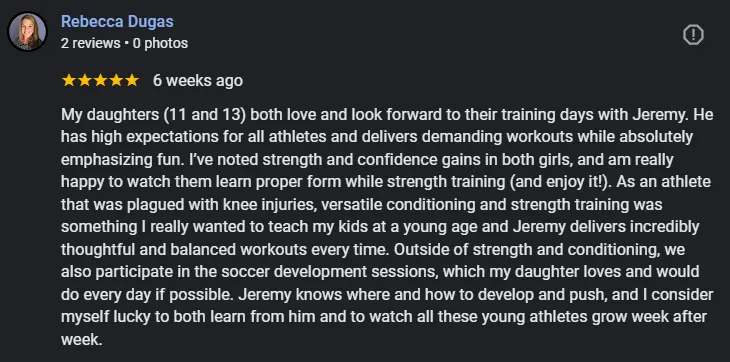Screen dimensions: 730x362
Task: Click the final word "week." of the review
Action: point(81,339)
